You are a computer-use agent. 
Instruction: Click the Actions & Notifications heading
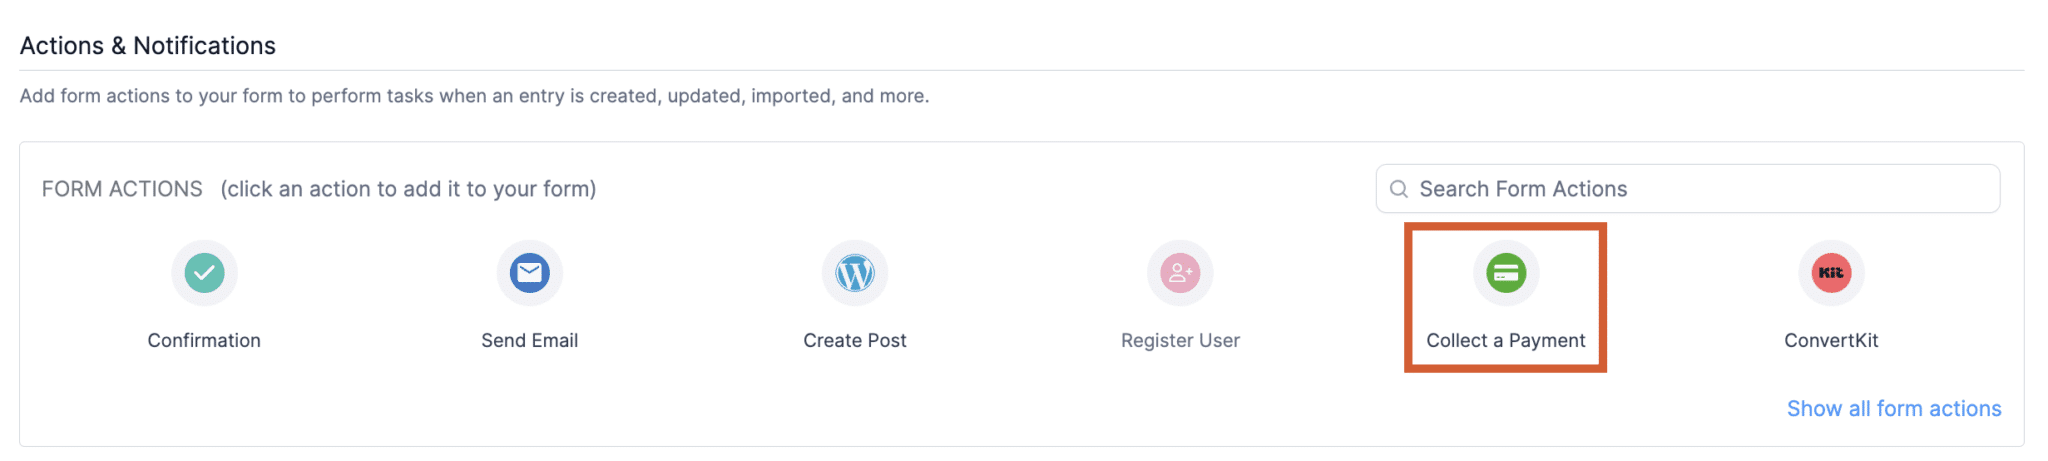tap(148, 46)
